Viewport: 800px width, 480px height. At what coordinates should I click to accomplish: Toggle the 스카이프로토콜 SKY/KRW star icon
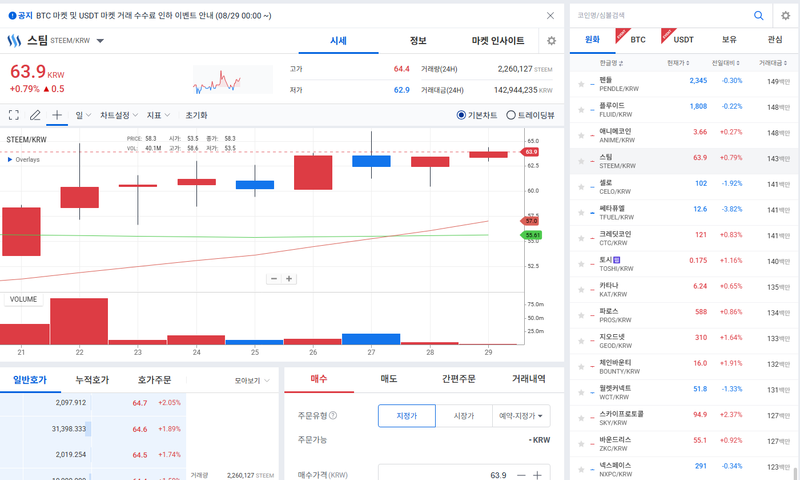(x=581, y=418)
